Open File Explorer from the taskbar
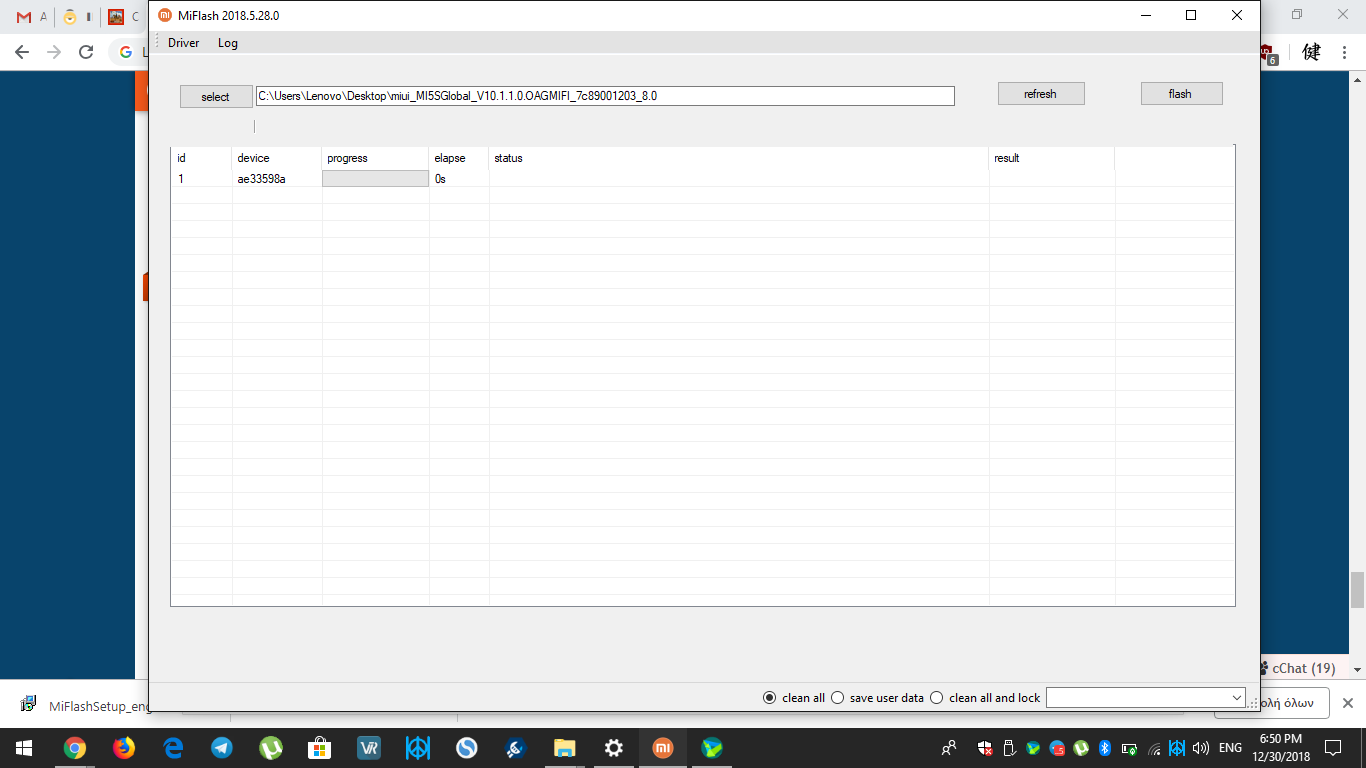Screen dimensions: 1366x768 pos(564,747)
